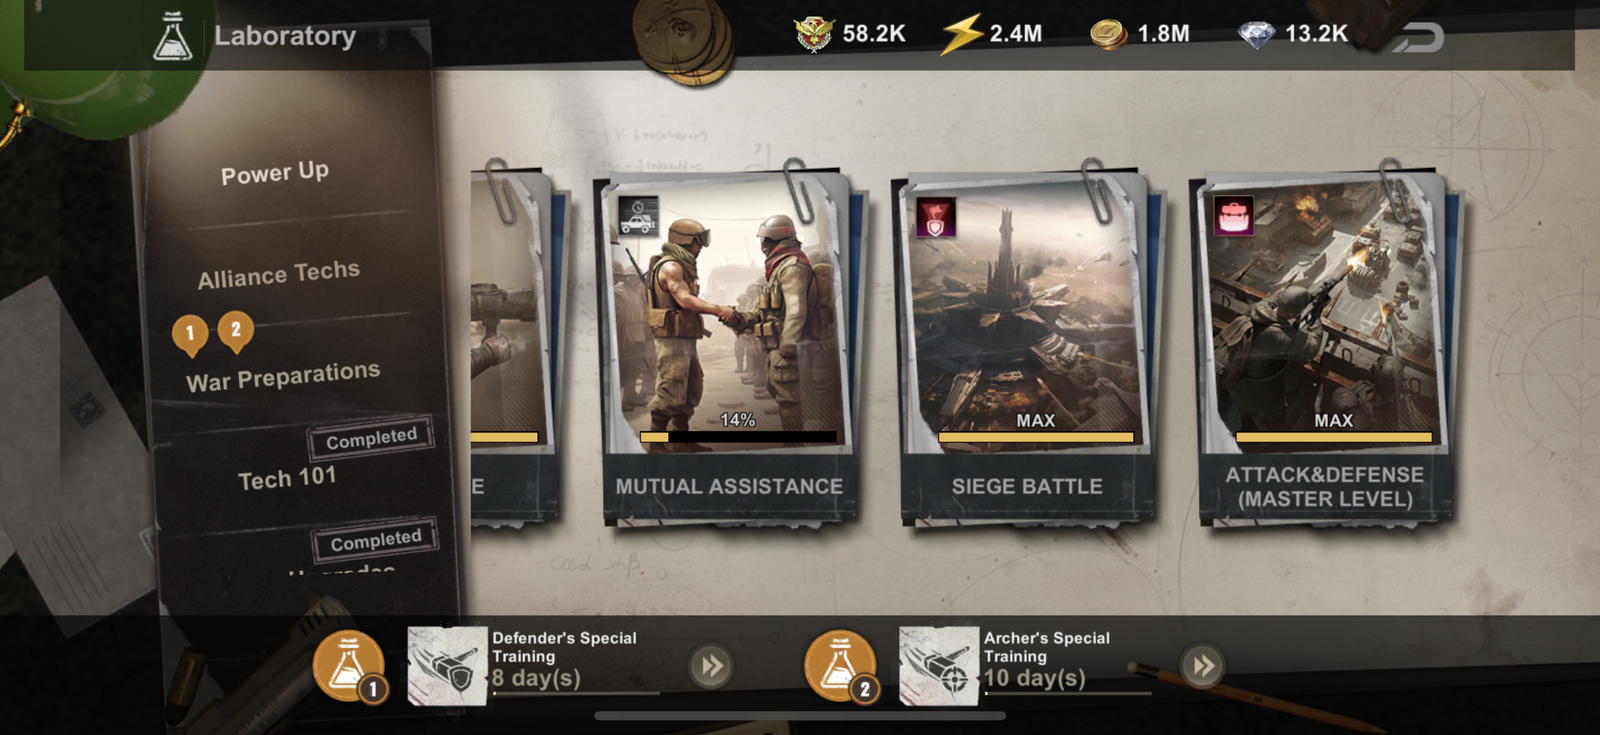Tap the diamond currency icon
This screenshot has width=1600, height=735.
point(1256,36)
